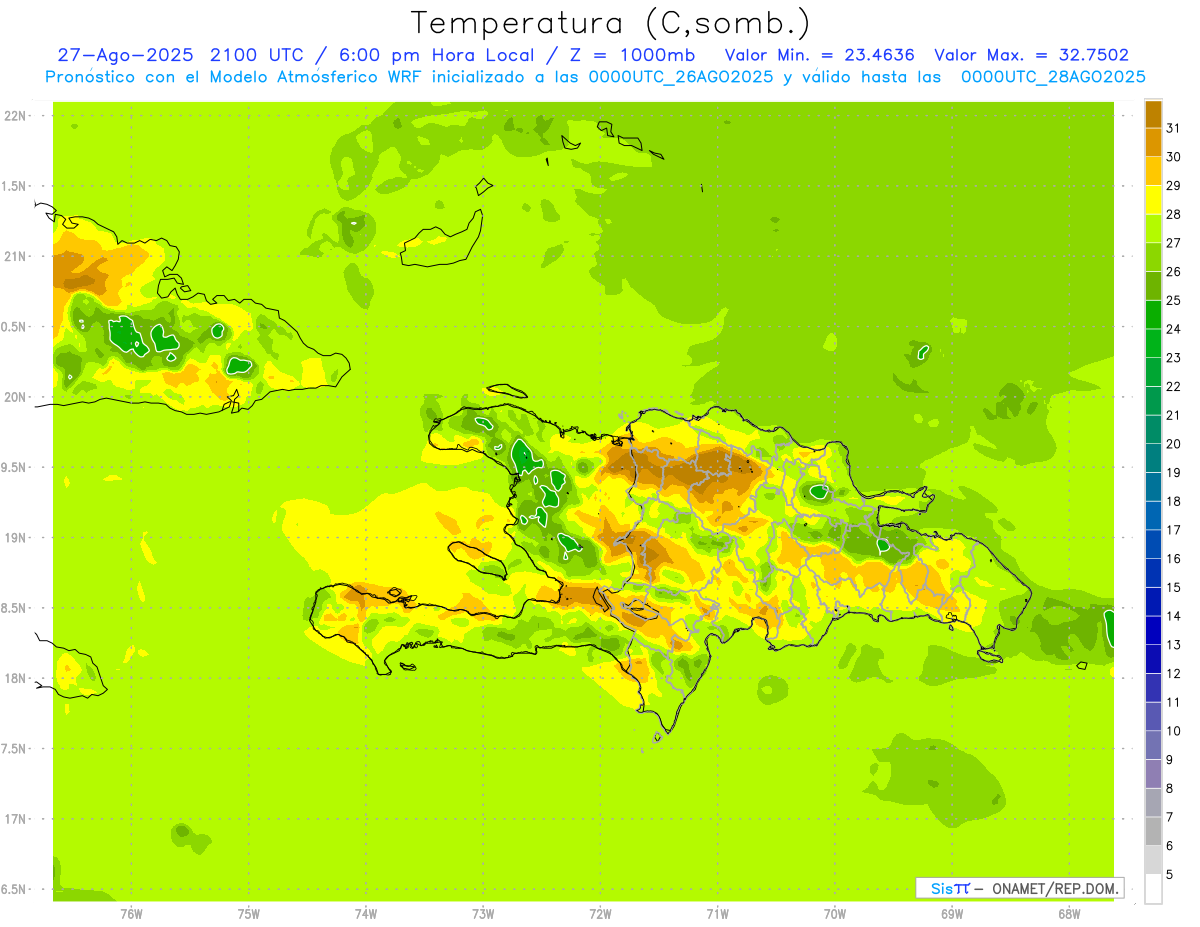Image resolution: width=1200 pixels, height=927 pixels.
Task: Click the "SisTT - ONAMET/REP.DOM." credit label
Action: coord(1019,888)
